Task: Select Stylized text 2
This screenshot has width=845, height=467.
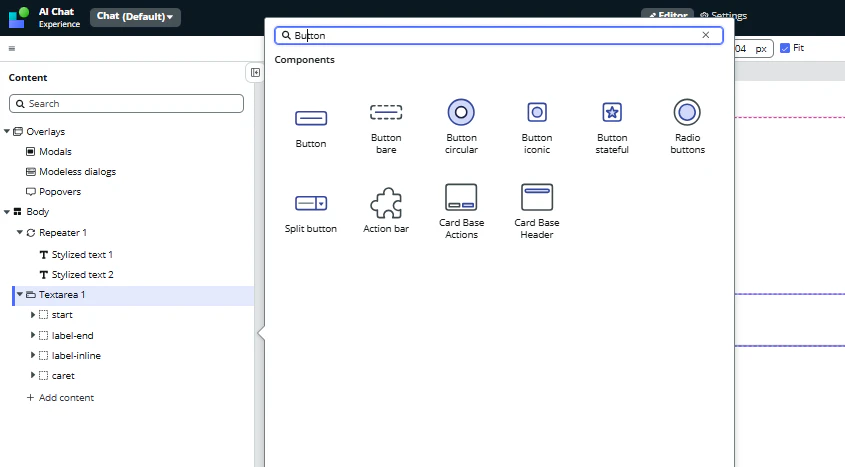Action: (82, 274)
